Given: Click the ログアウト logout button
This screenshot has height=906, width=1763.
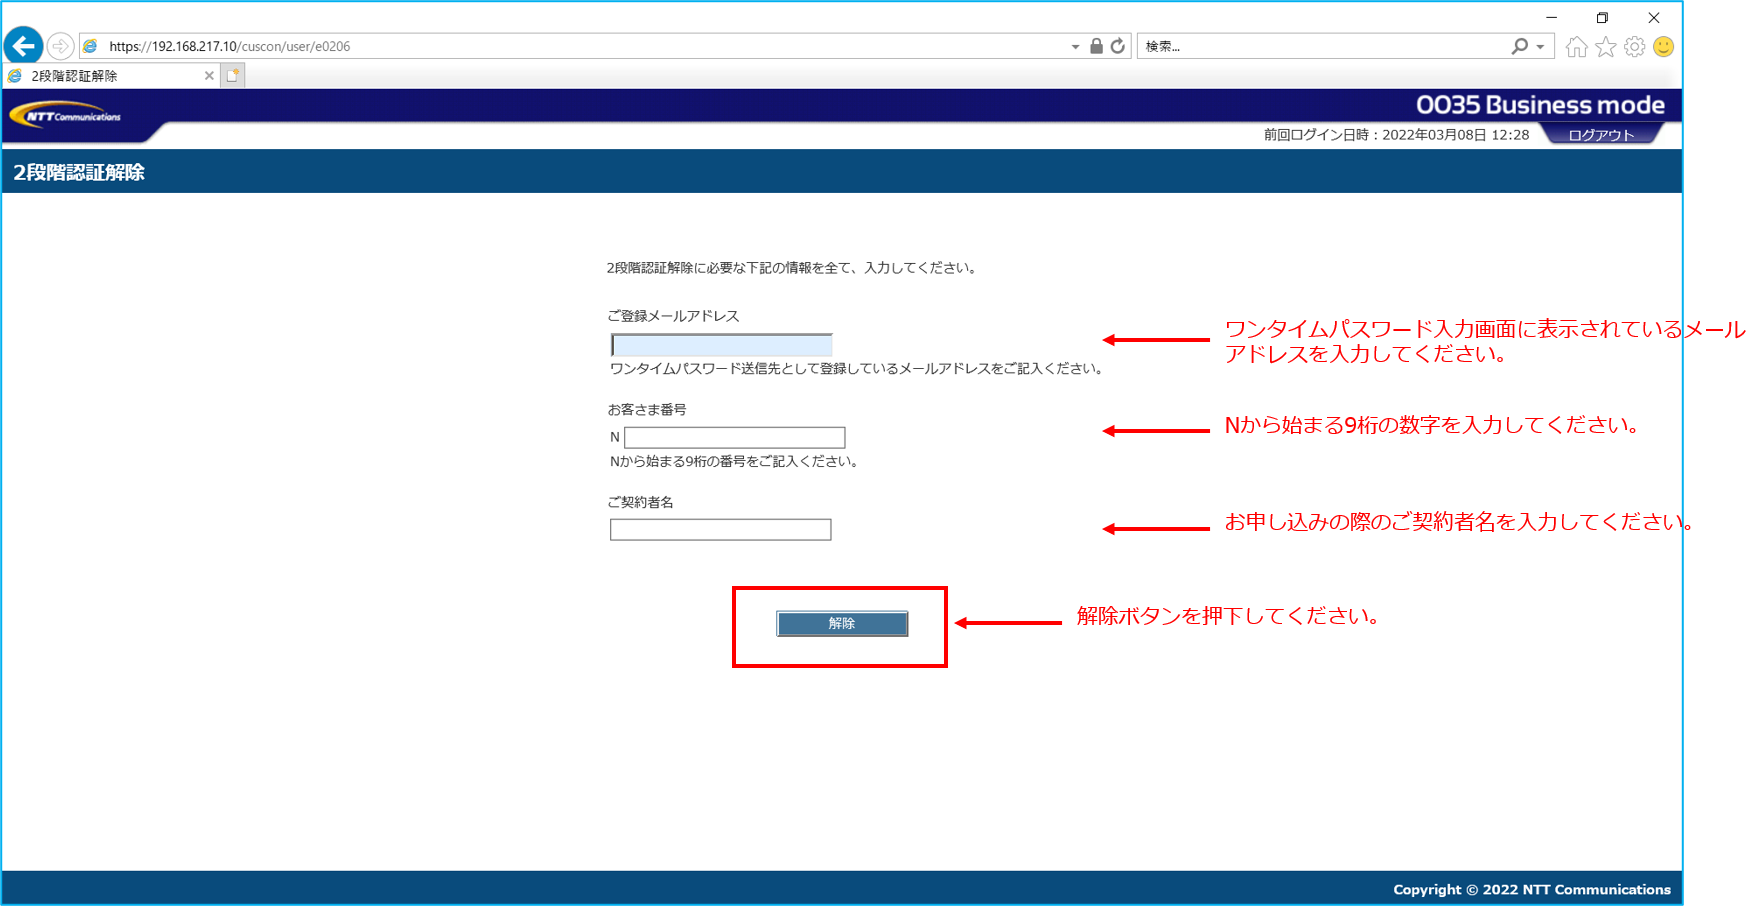Looking at the screenshot, I should click(1601, 135).
